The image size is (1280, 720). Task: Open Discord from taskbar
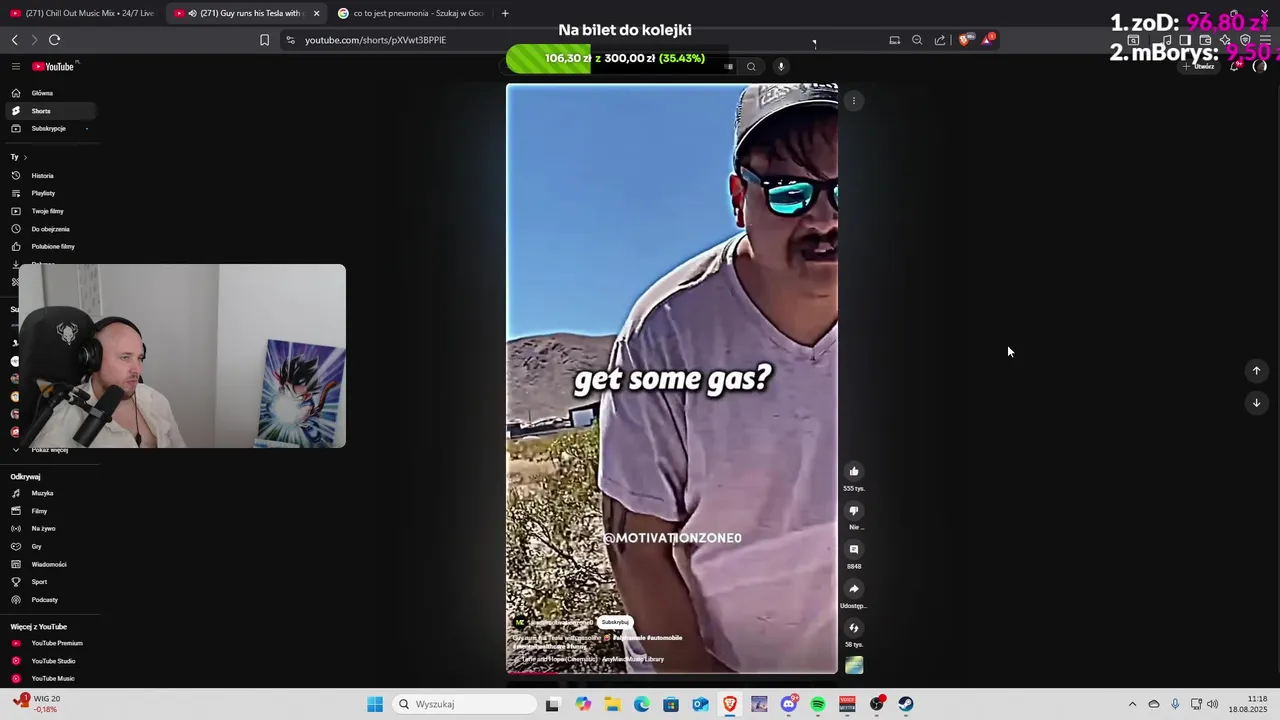click(789, 704)
